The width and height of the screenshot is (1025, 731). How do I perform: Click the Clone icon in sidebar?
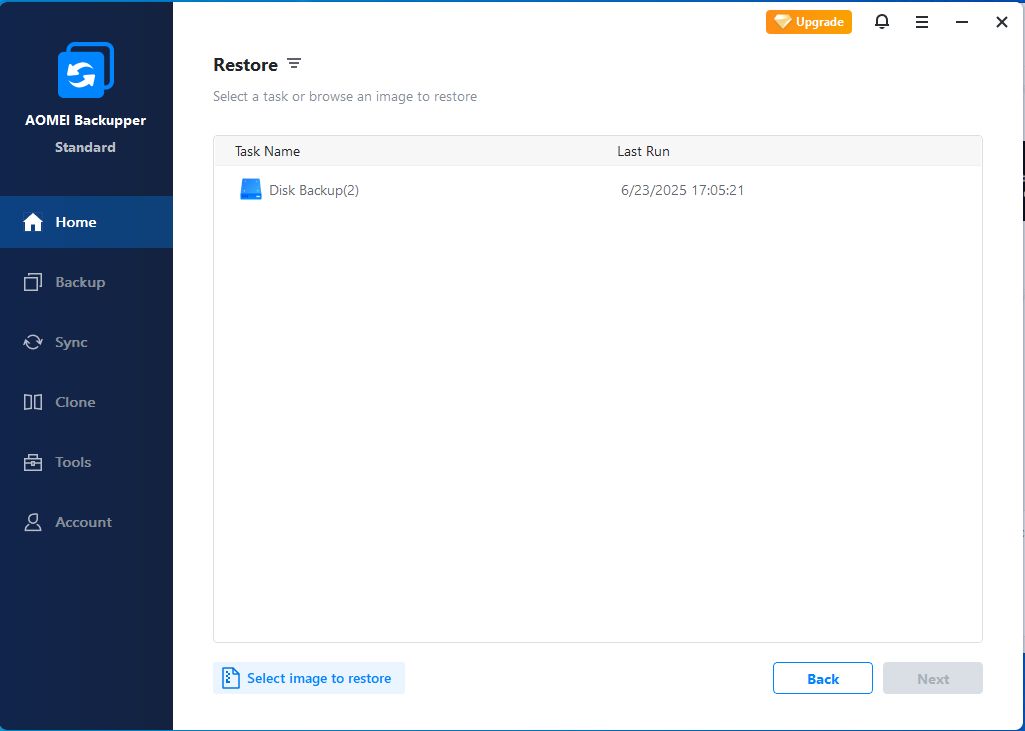coord(33,402)
